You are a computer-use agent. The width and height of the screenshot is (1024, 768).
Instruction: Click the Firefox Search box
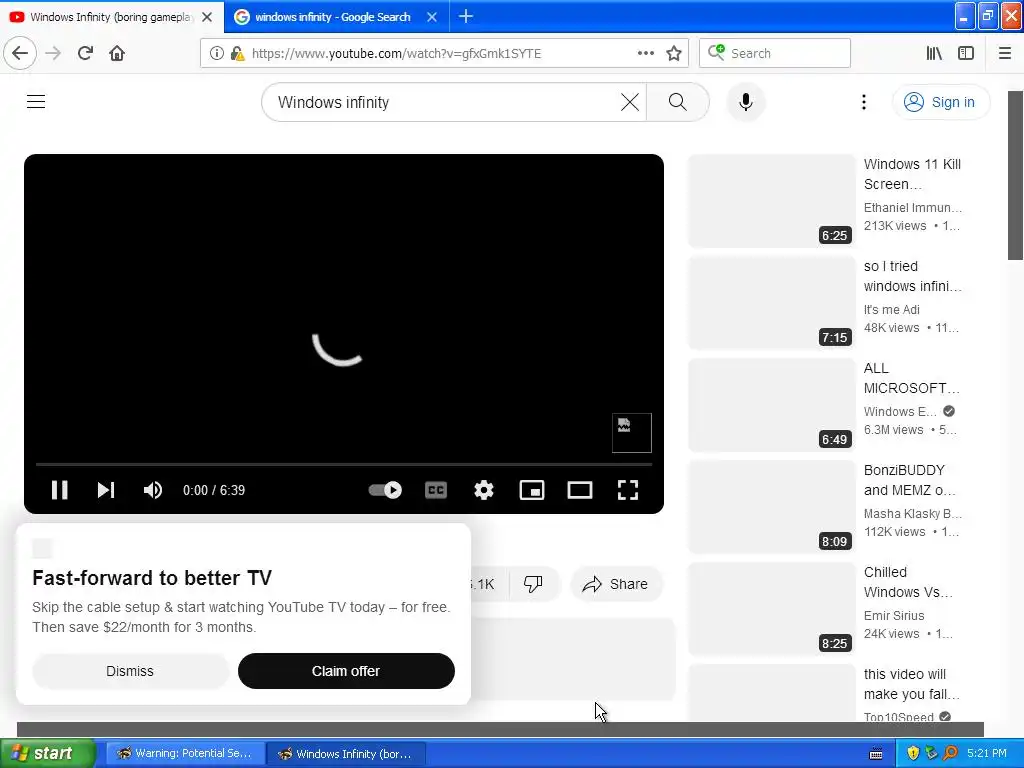(775, 53)
